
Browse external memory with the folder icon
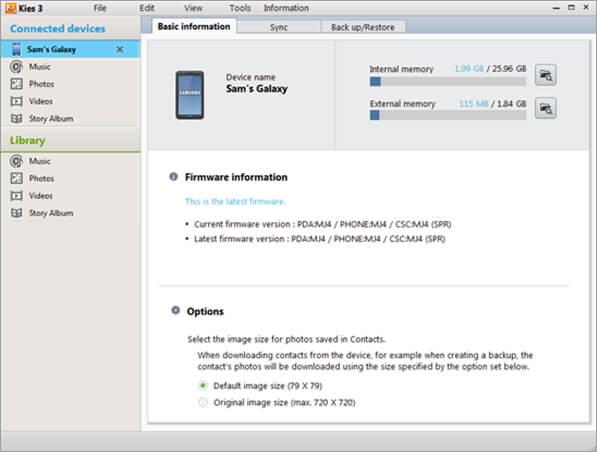coord(545,109)
